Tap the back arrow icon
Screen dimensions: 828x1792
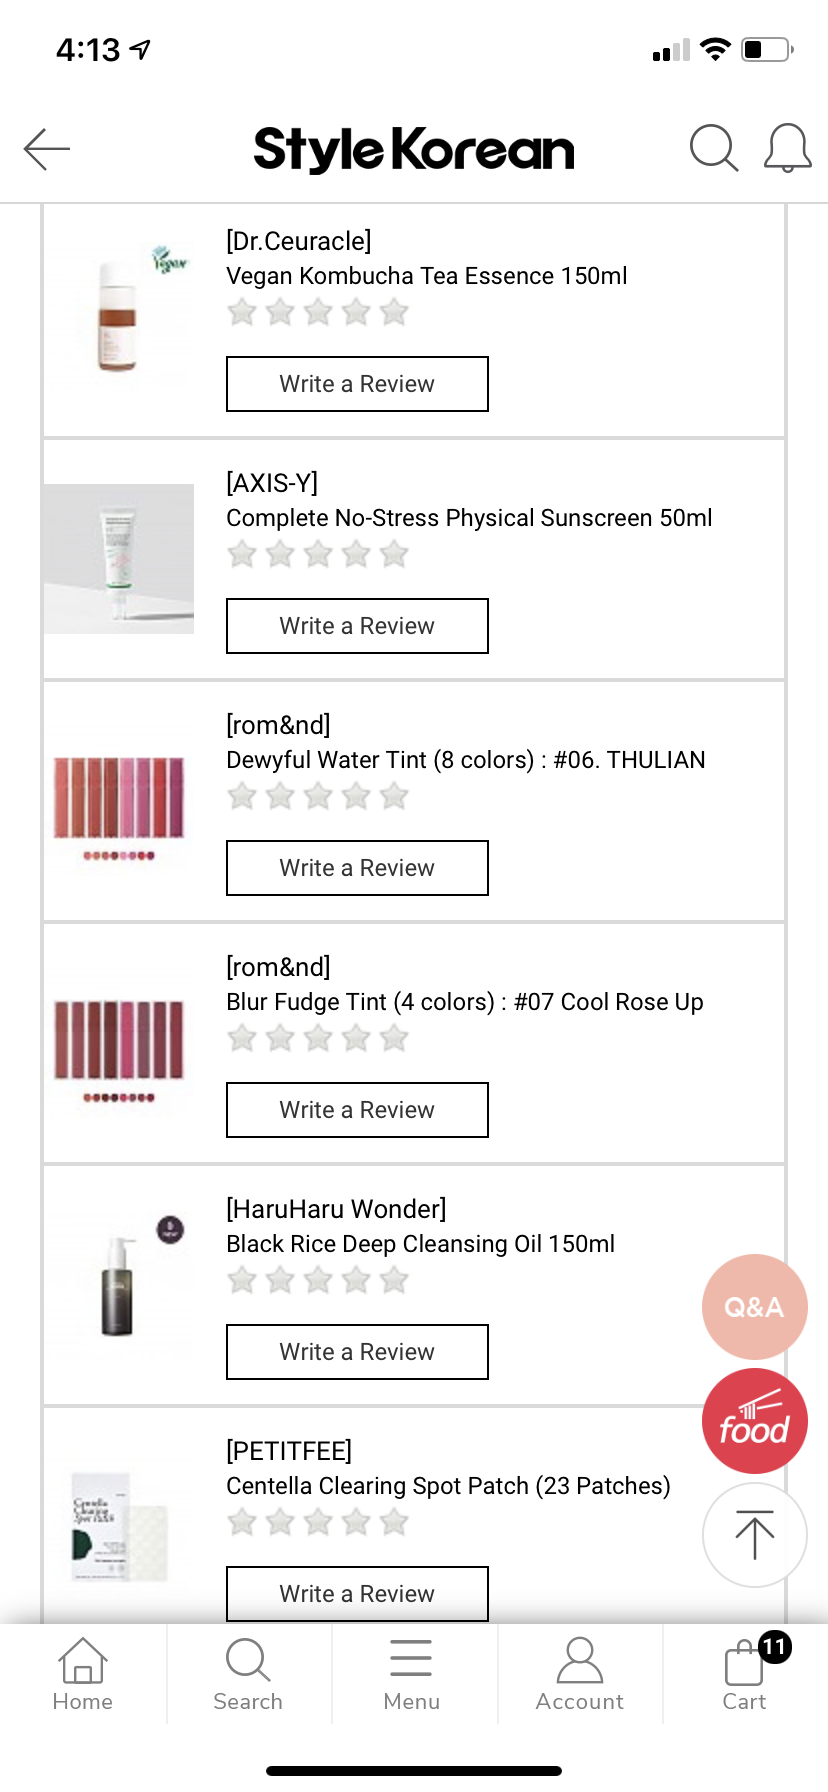(x=47, y=150)
